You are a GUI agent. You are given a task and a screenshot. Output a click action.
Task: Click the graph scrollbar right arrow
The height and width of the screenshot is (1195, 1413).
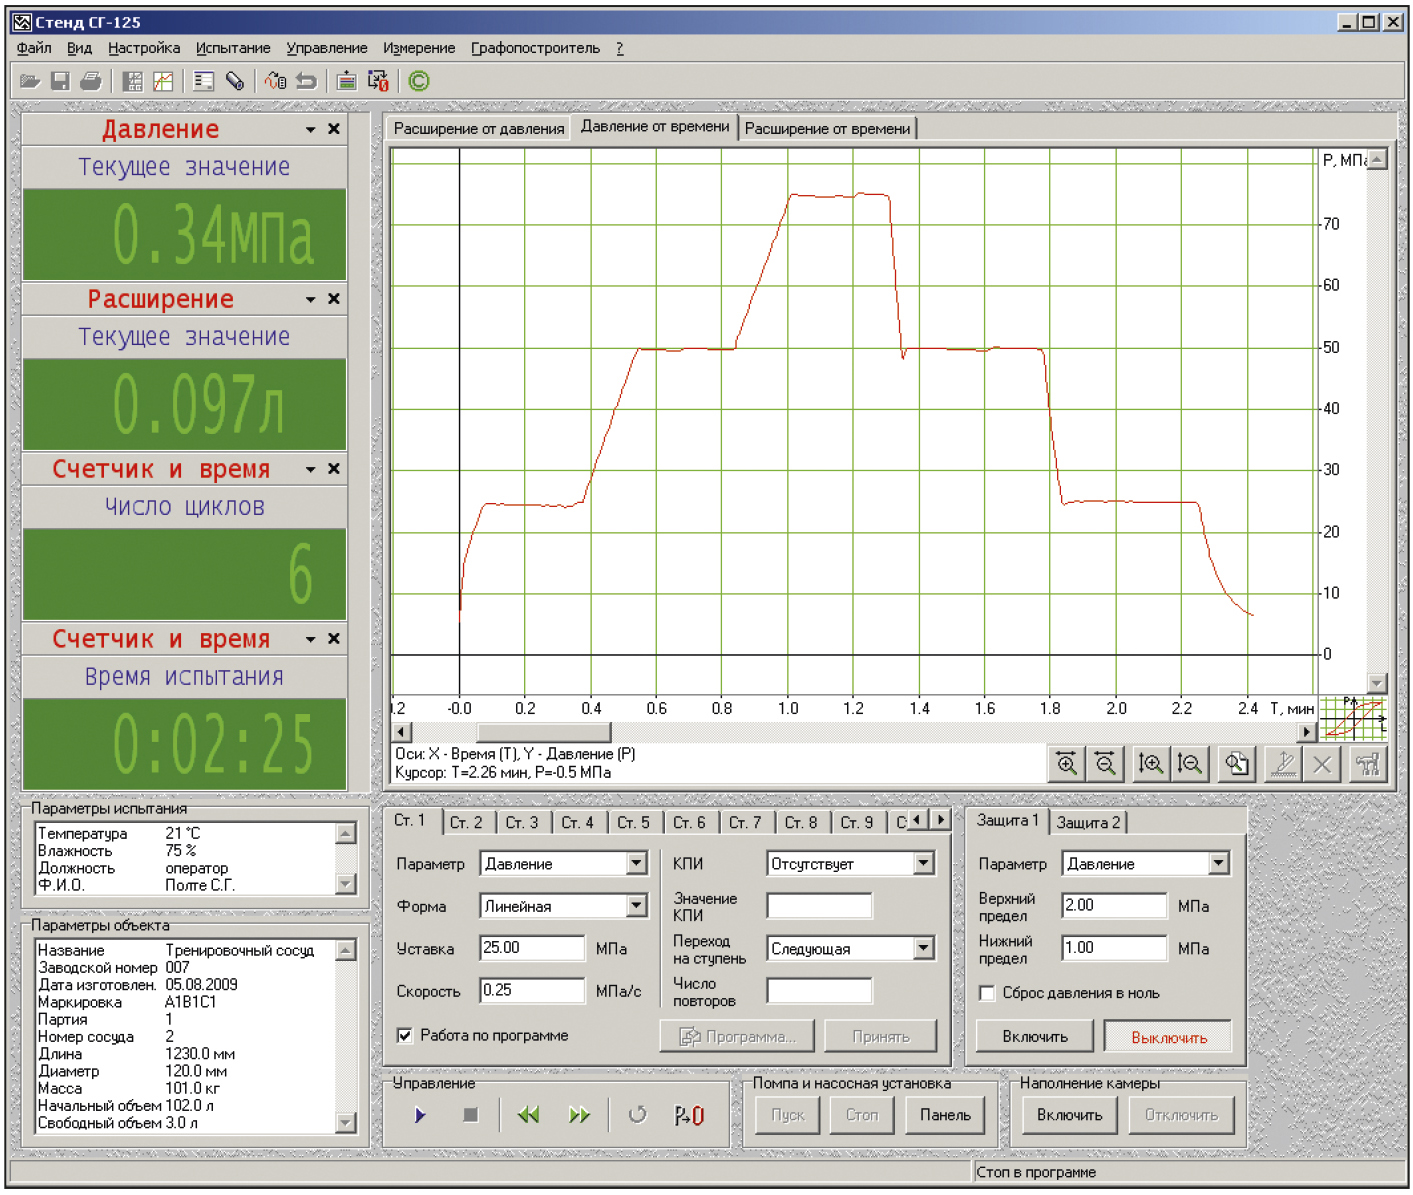pos(1307,732)
